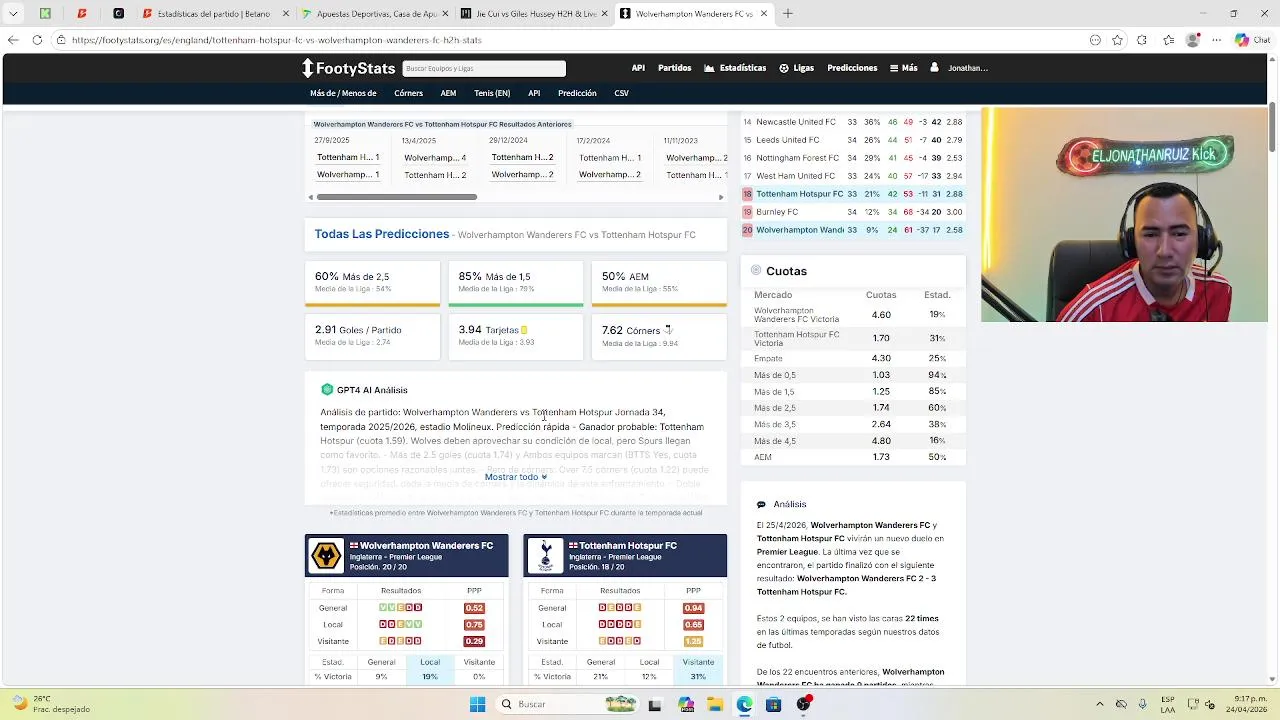Select Visitante column in the Tottenham stats
The width and height of the screenshot is (1280, 720).
point(698,662)
